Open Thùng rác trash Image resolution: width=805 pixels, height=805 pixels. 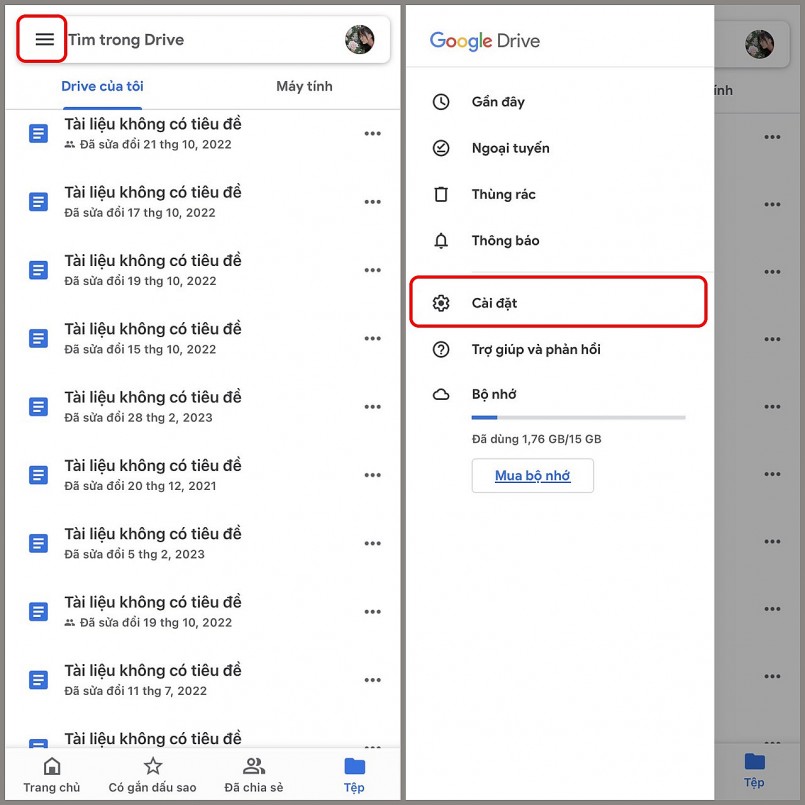click(503, 195)
